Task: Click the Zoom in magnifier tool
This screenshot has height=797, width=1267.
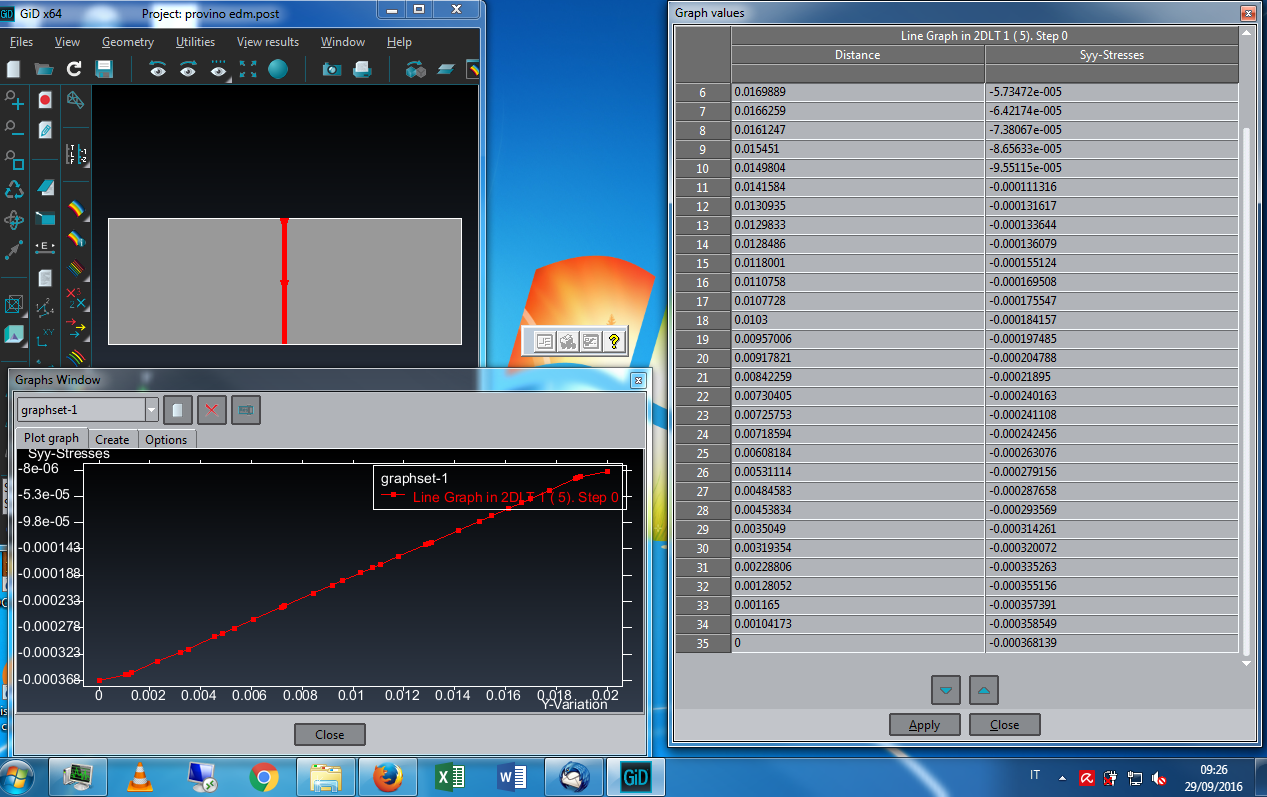Action: (x=14, y=100)
